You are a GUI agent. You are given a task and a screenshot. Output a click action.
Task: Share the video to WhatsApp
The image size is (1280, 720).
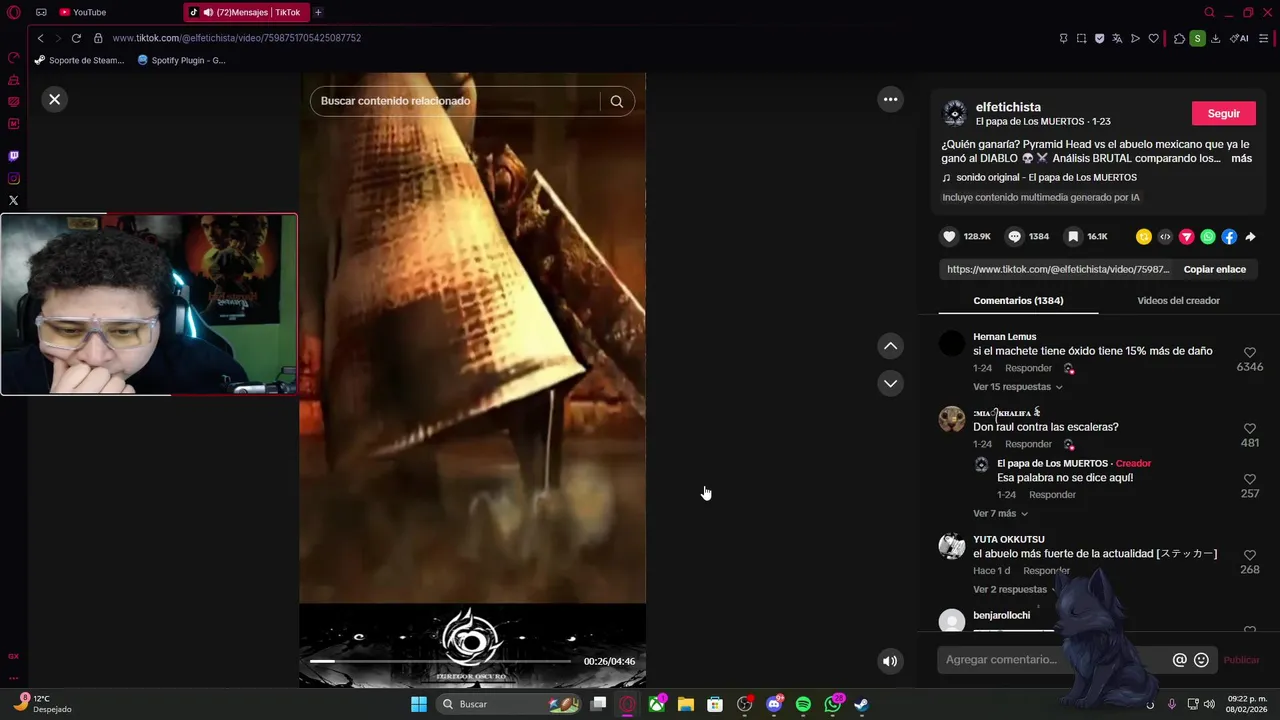click(1208, 237)
